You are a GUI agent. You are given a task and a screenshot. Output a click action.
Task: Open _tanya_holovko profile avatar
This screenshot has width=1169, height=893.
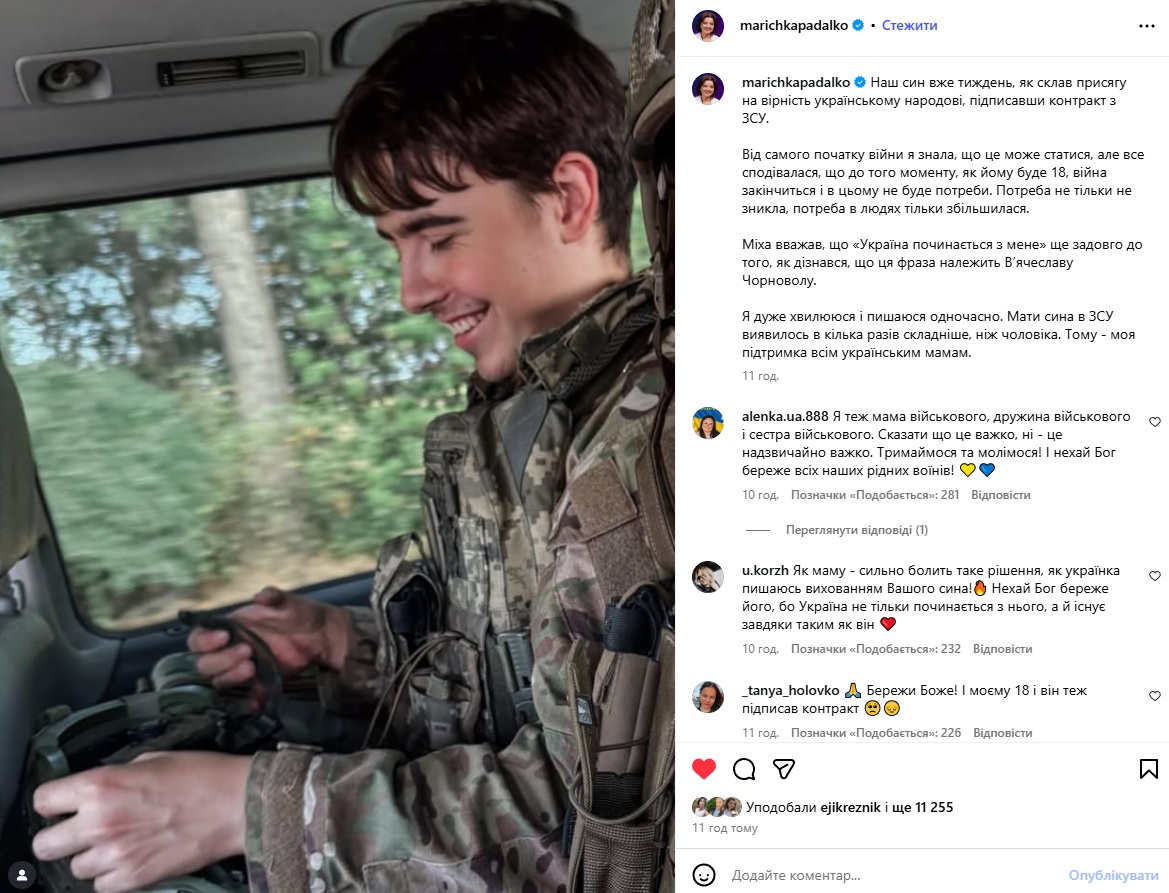coord(708,697)
